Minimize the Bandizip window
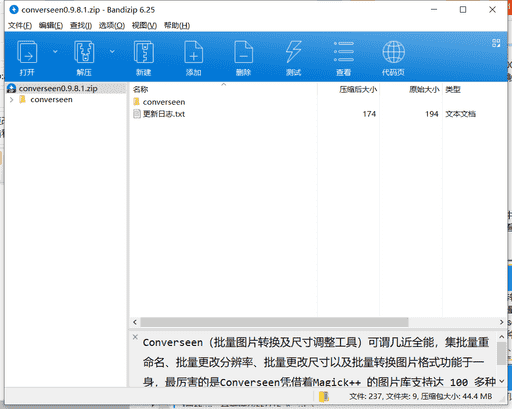Image resolution: width=512 pixels, height=409 pixels. pos(434,10)
